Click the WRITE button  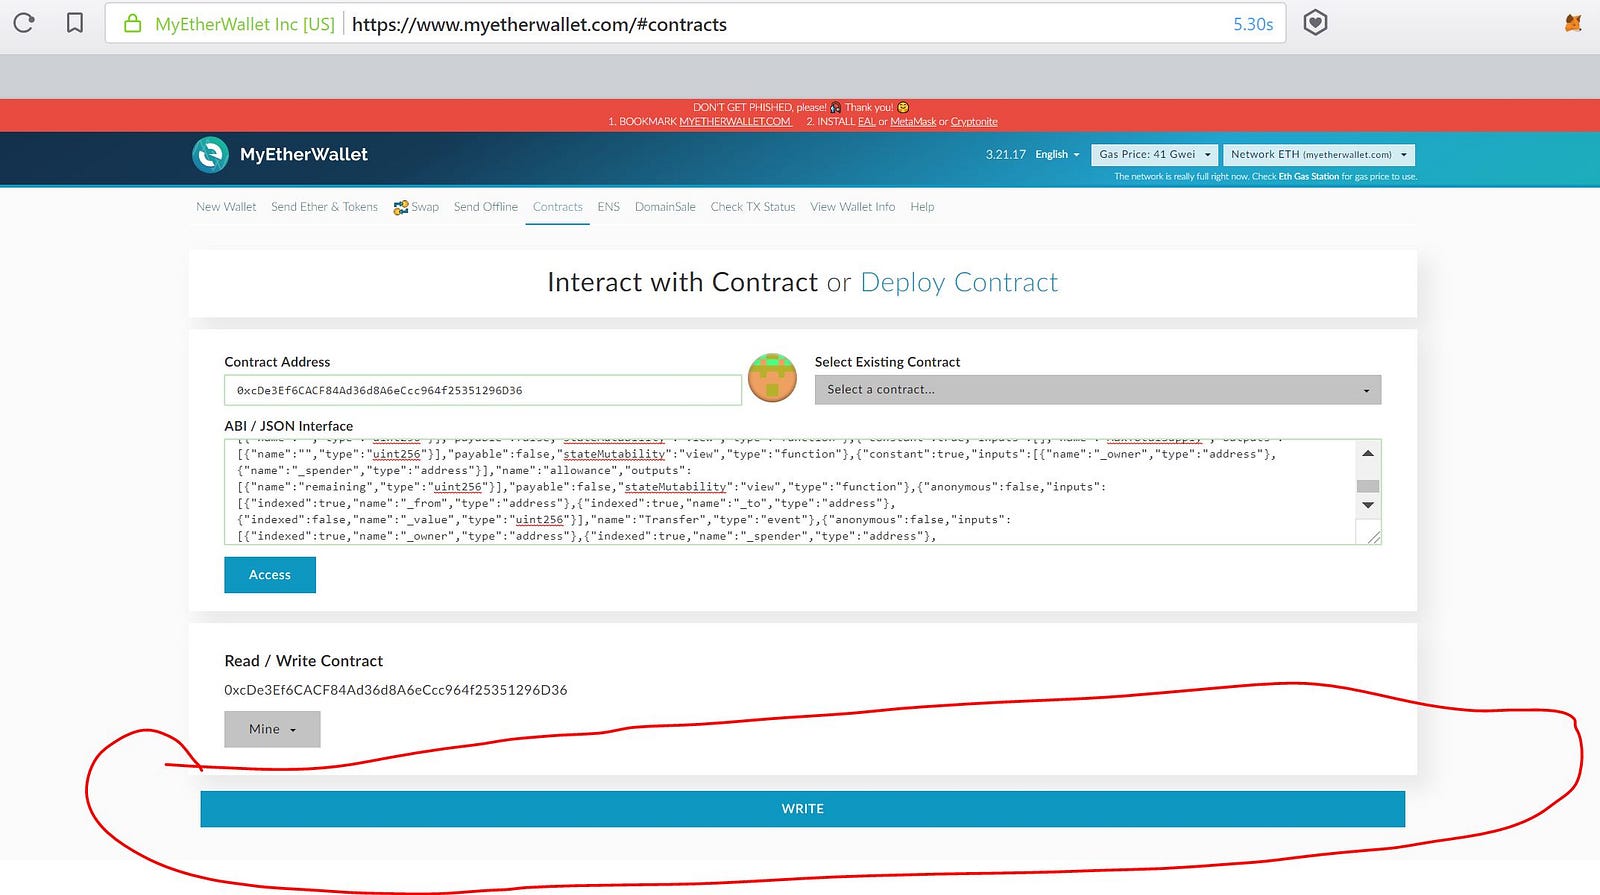[x=803, y=809]
